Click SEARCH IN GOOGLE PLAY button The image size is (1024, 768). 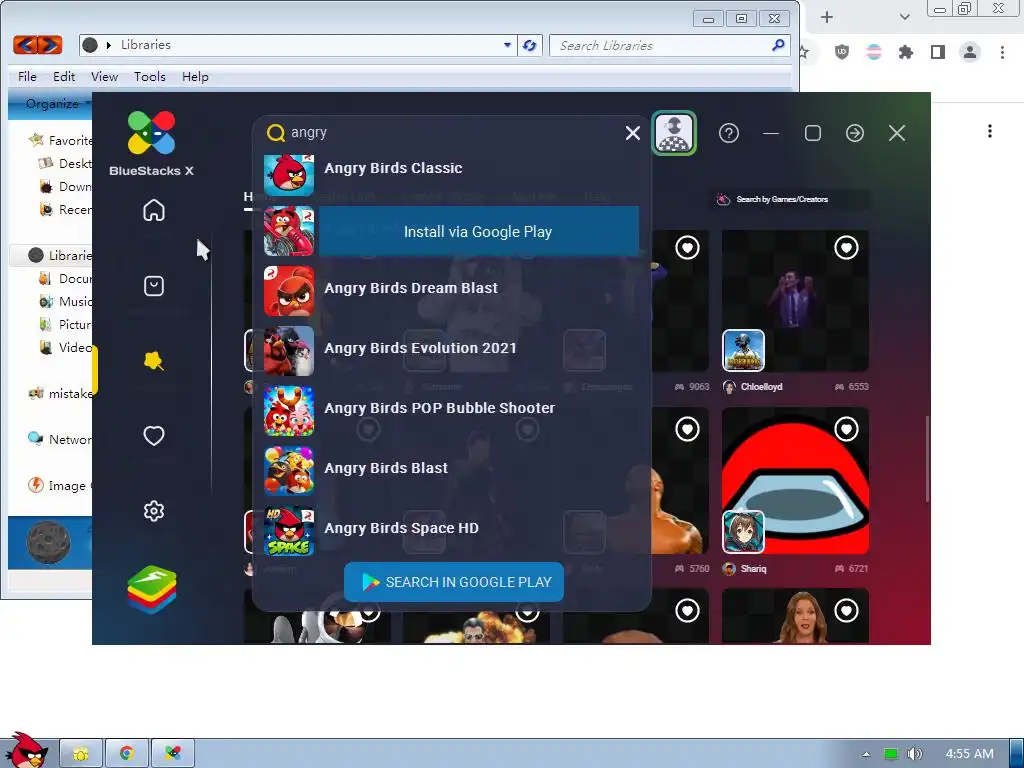(x=454, y=582)
